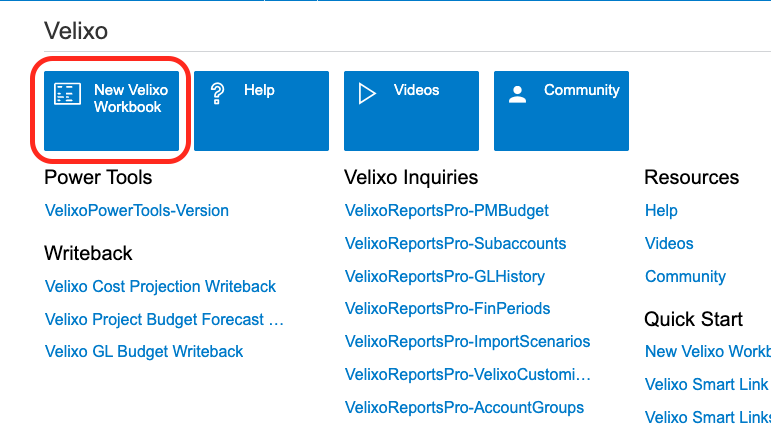Click the question mark icon on Help tile
771x426 pixels.
(217, 93)
